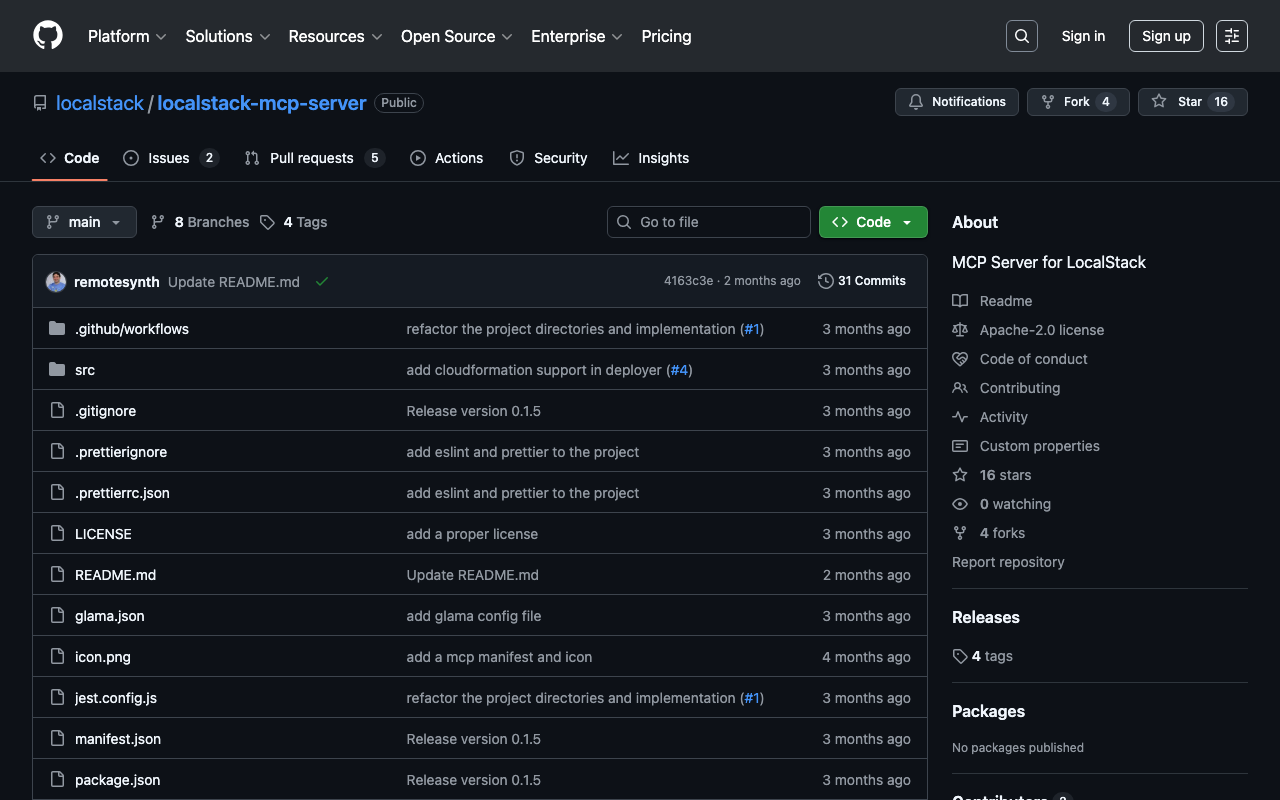Click the GitHub logo icon
The width and height of the screenshot is (1280, 800).
pyautogui.click(x=48, y=36)
